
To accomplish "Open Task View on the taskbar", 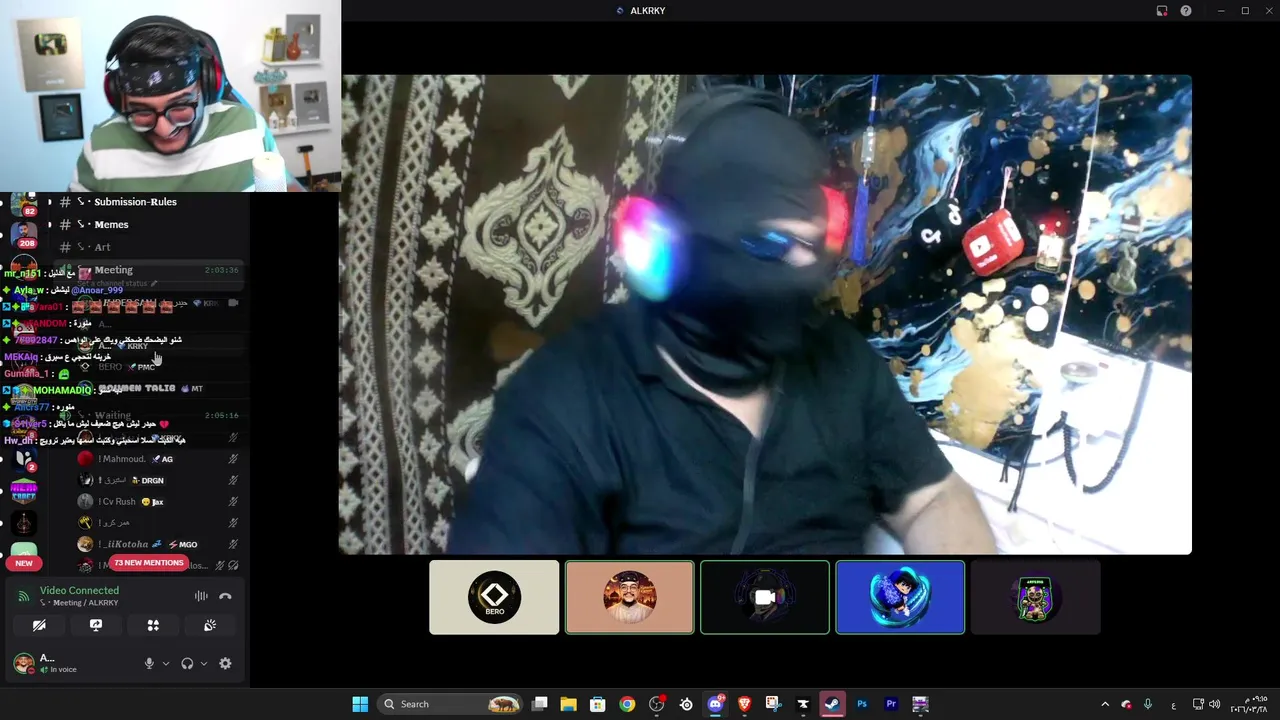I will pyautogui.click(x=540, y=704).
